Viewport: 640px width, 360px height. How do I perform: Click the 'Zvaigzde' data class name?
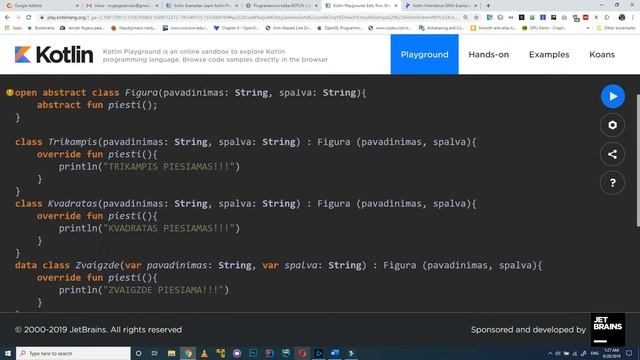click(x=97, y=265)
